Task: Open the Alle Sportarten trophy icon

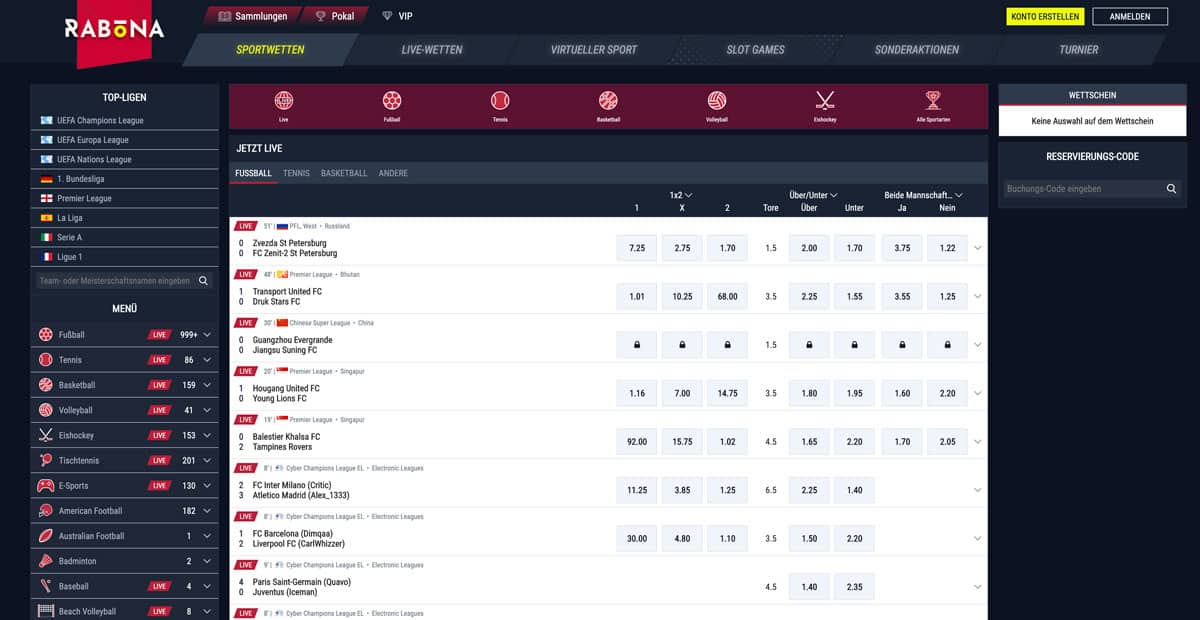Action: (x=933, y=100)
